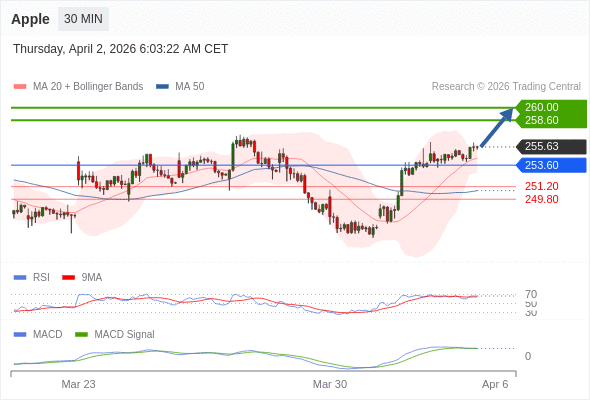The image size is (590, 400).
Task: Click the Apple chart title
Action: click(x=30, y=19)
